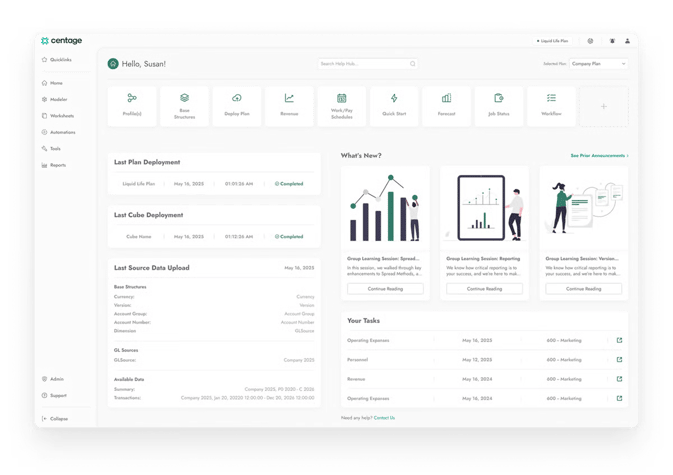Viewport: 673px width, 475px height.
Task: Go to Modeler in the sidebar
Action: [56, 99]
